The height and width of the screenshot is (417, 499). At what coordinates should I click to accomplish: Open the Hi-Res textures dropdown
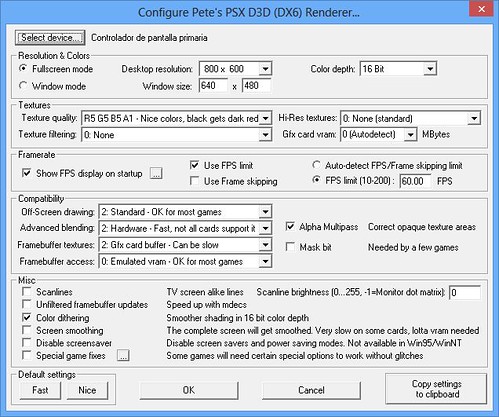pos(410,118)
